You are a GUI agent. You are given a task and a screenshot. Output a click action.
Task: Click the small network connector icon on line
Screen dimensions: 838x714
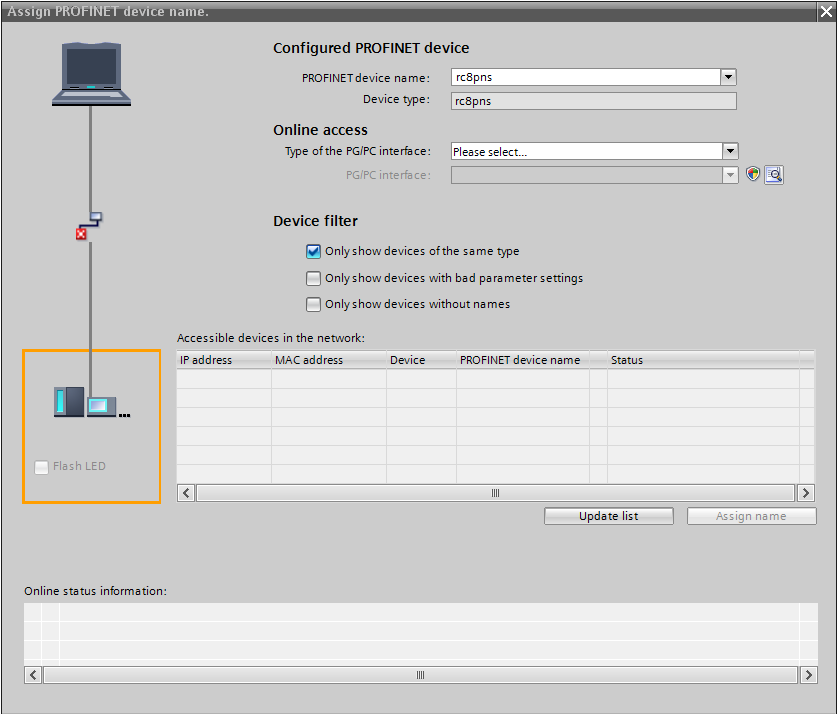[x=95, y=218]
